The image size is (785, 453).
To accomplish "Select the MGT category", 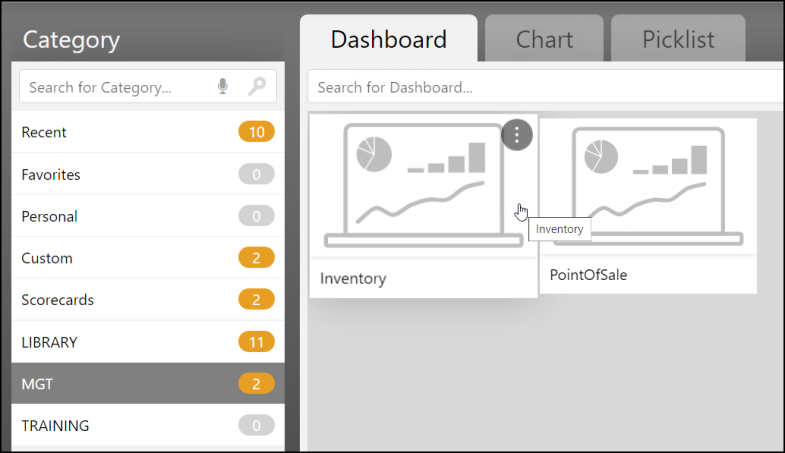I will click(x=38, y=384).
